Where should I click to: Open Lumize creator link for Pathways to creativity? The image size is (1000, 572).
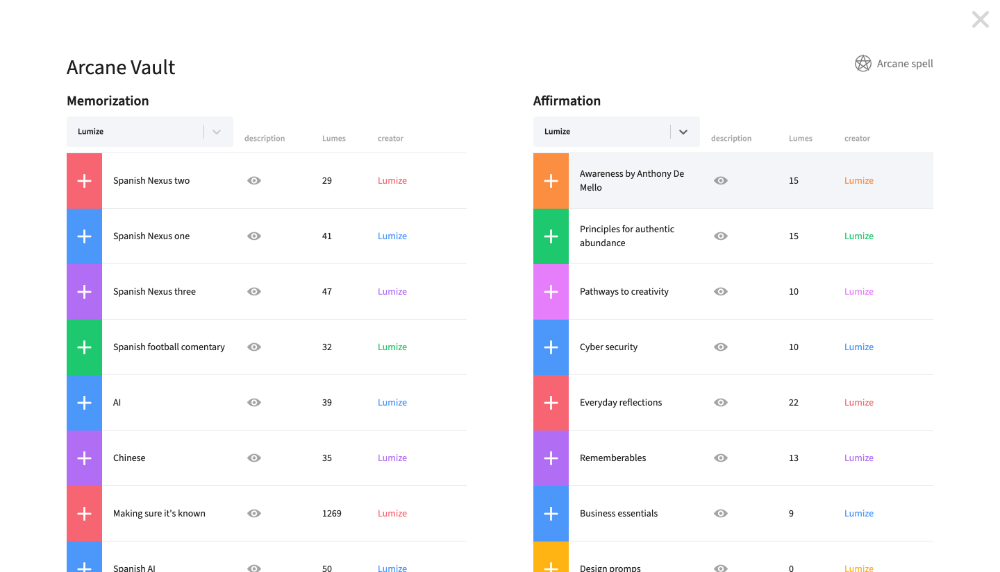point(859,291)
